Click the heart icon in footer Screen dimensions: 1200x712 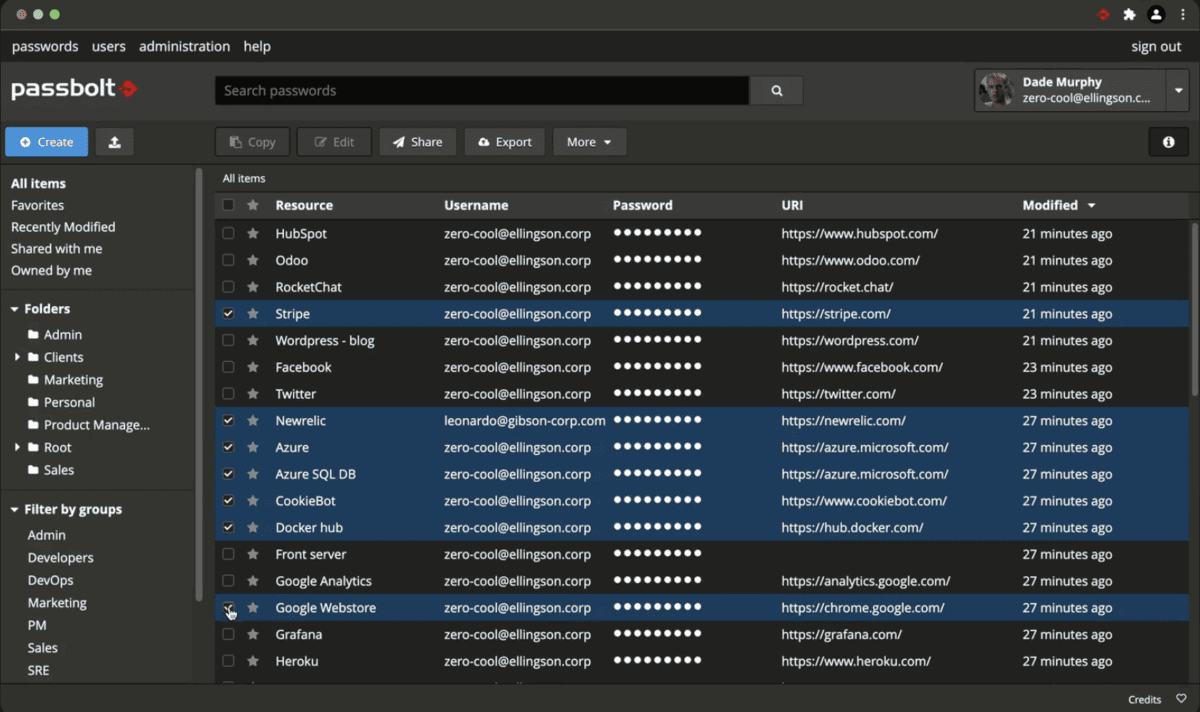click(x=1181, y=699)
